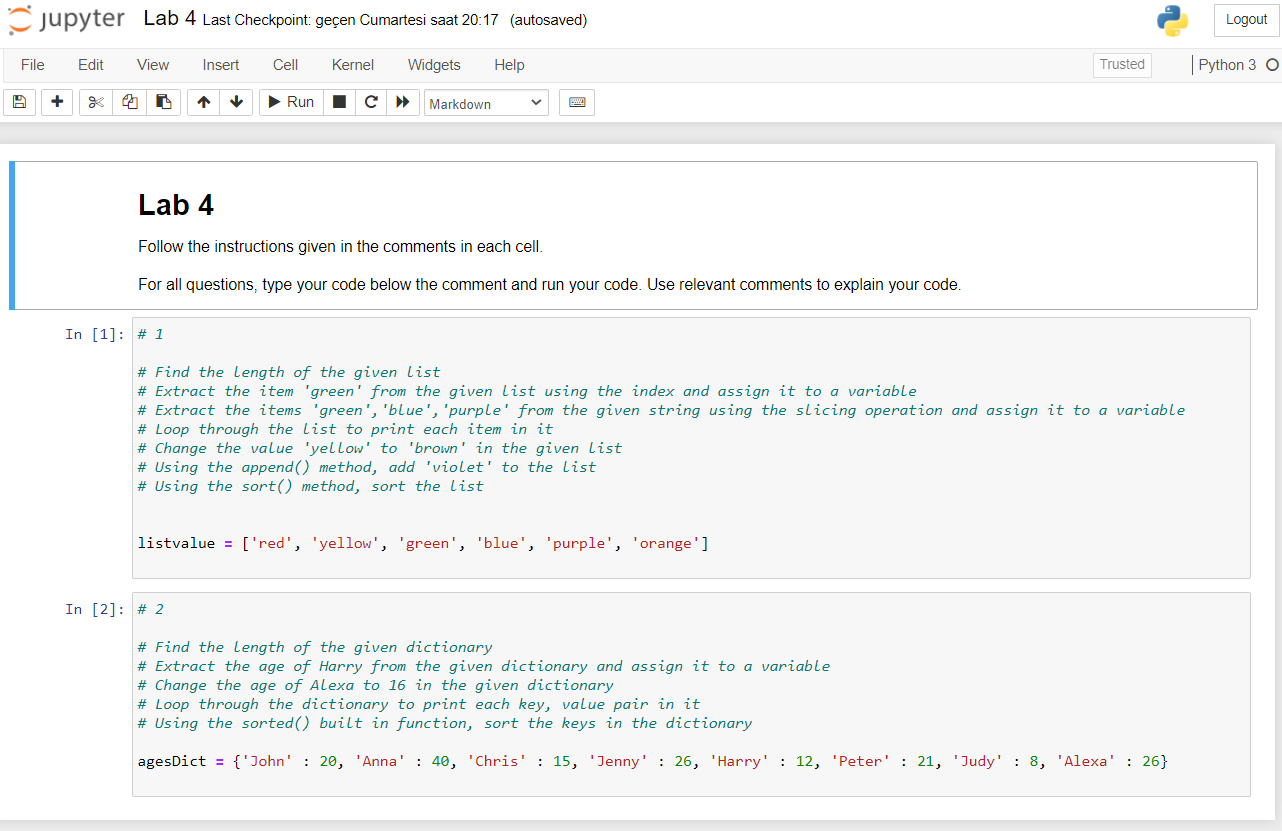Paste a cell using the clipboard icon

163,101
